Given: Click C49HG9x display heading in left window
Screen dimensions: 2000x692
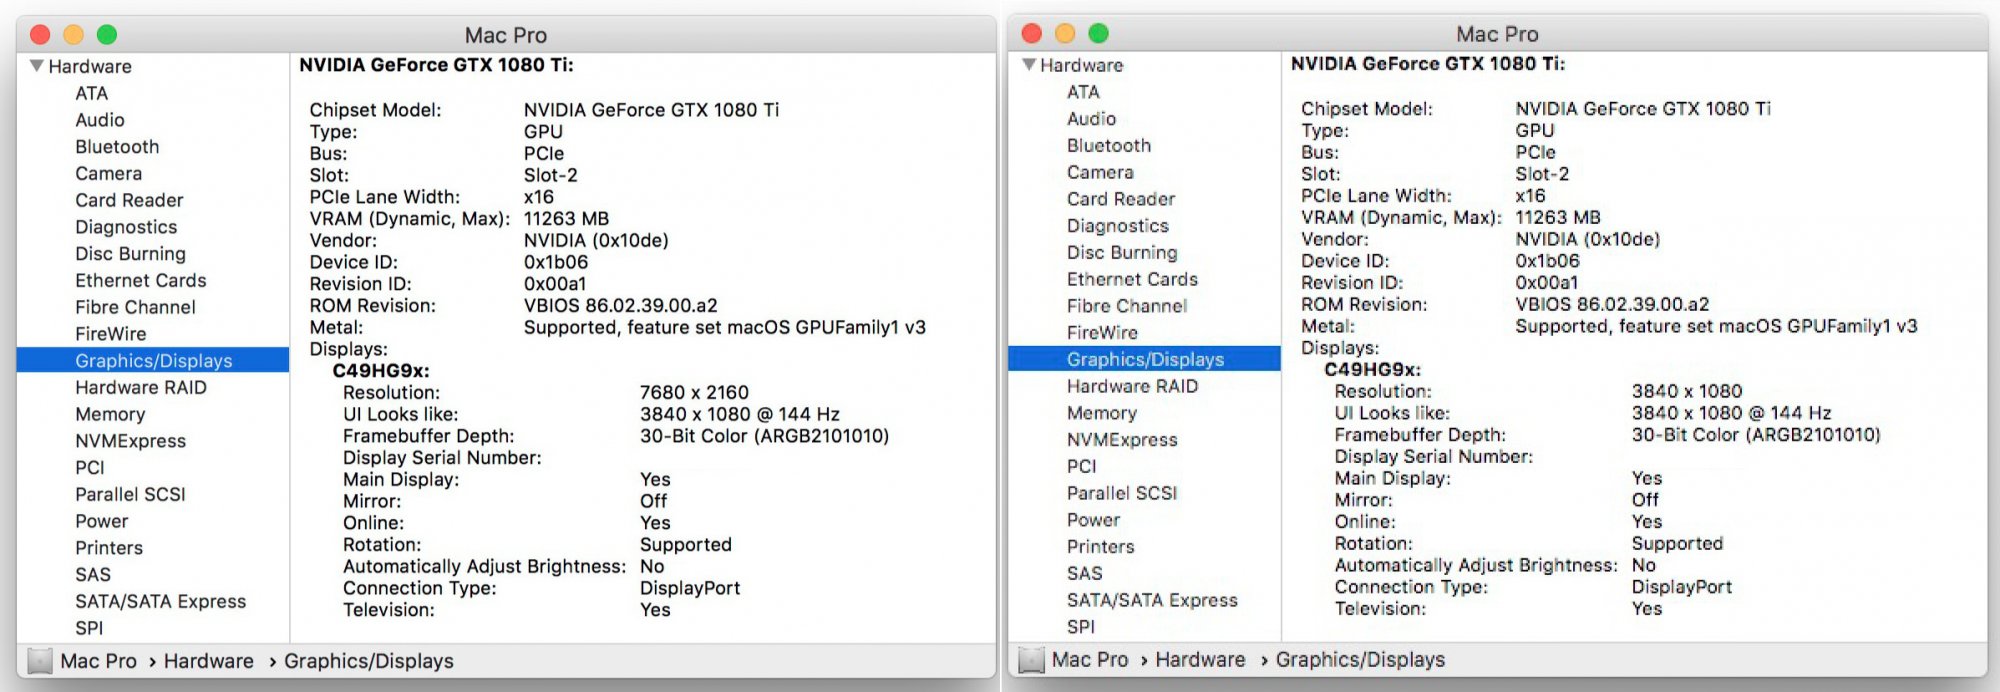Looking at the screenshot, I should (381, 371).
